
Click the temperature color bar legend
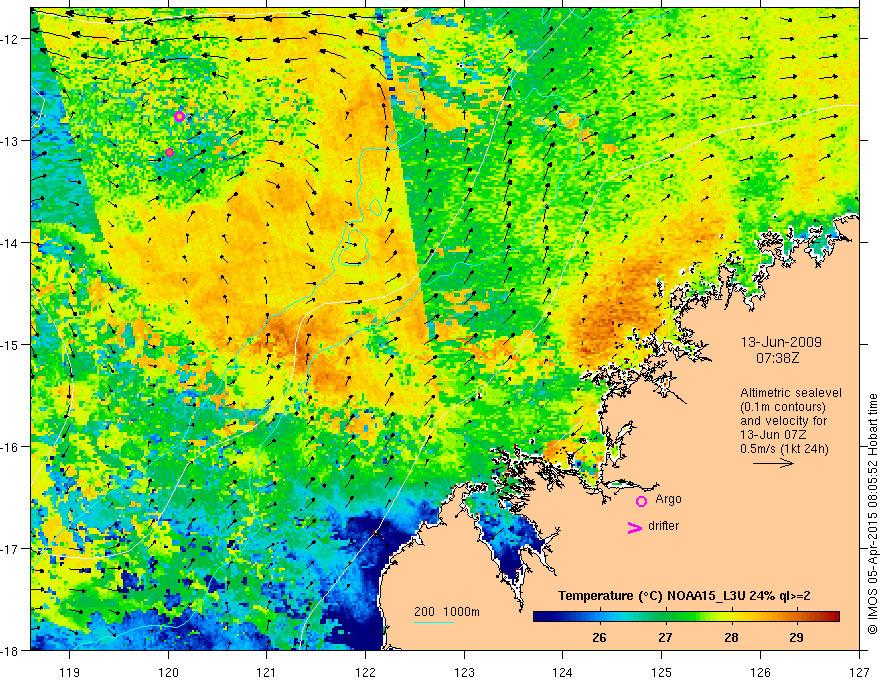[x=686, y=616]
